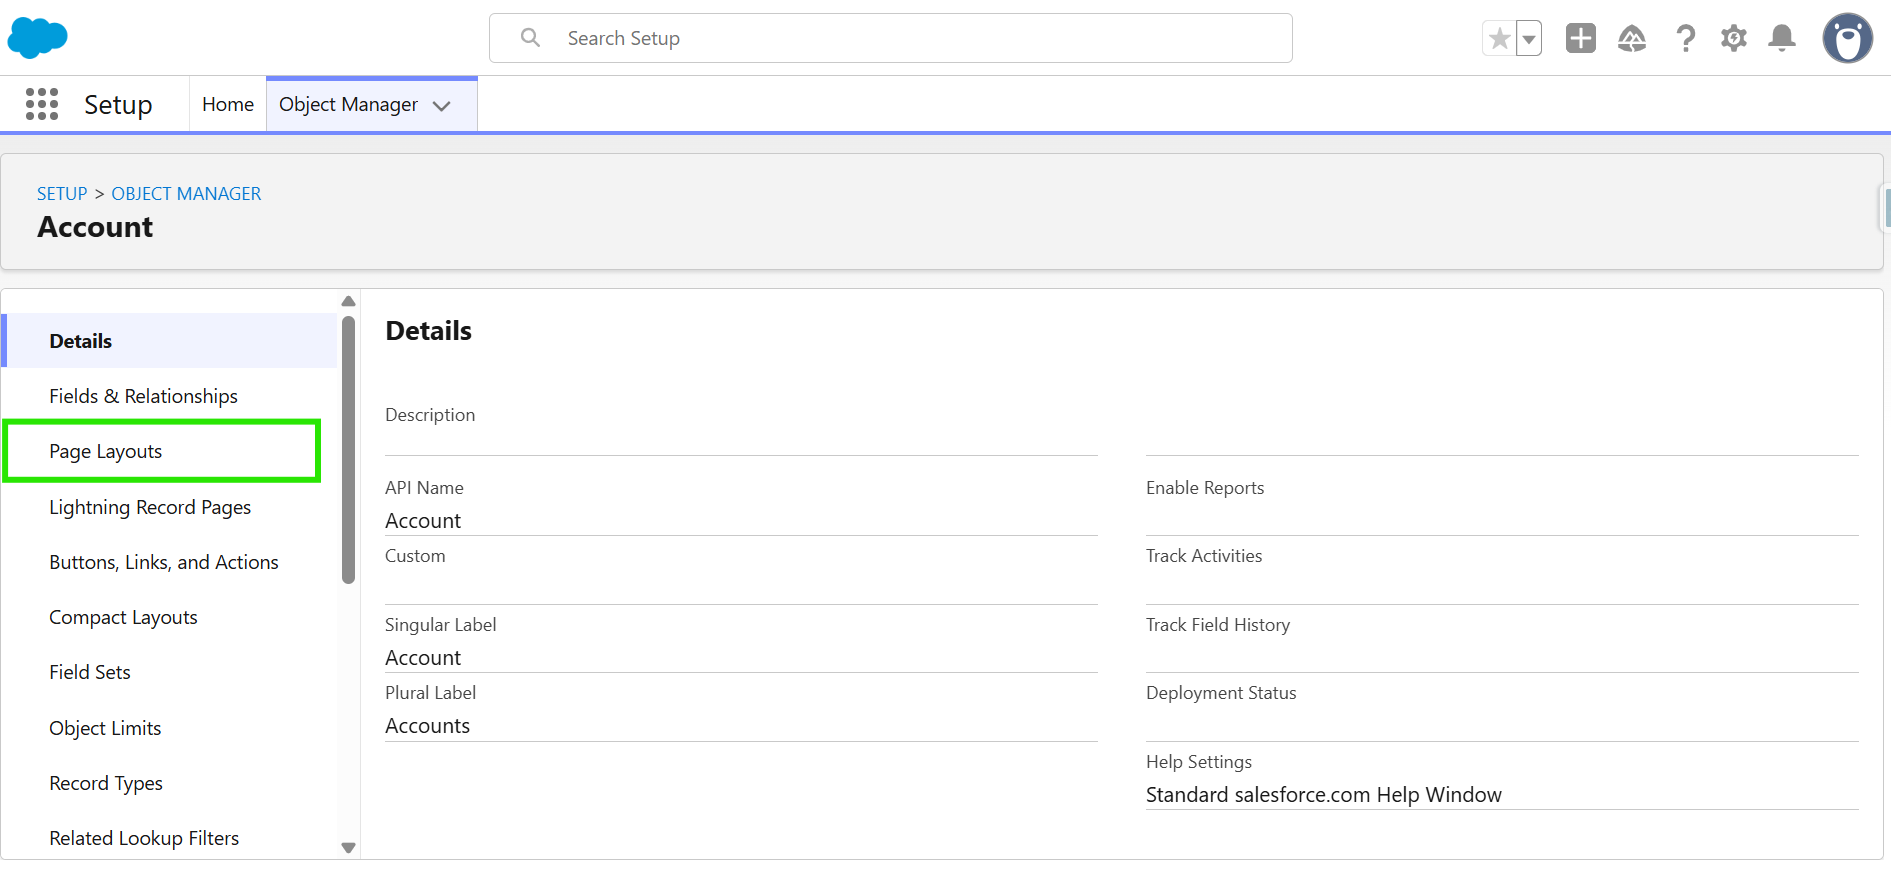Viewport: 1891px width, 874px height.
Task: Open the App Launcher grid icon
Action: [42, 104]
